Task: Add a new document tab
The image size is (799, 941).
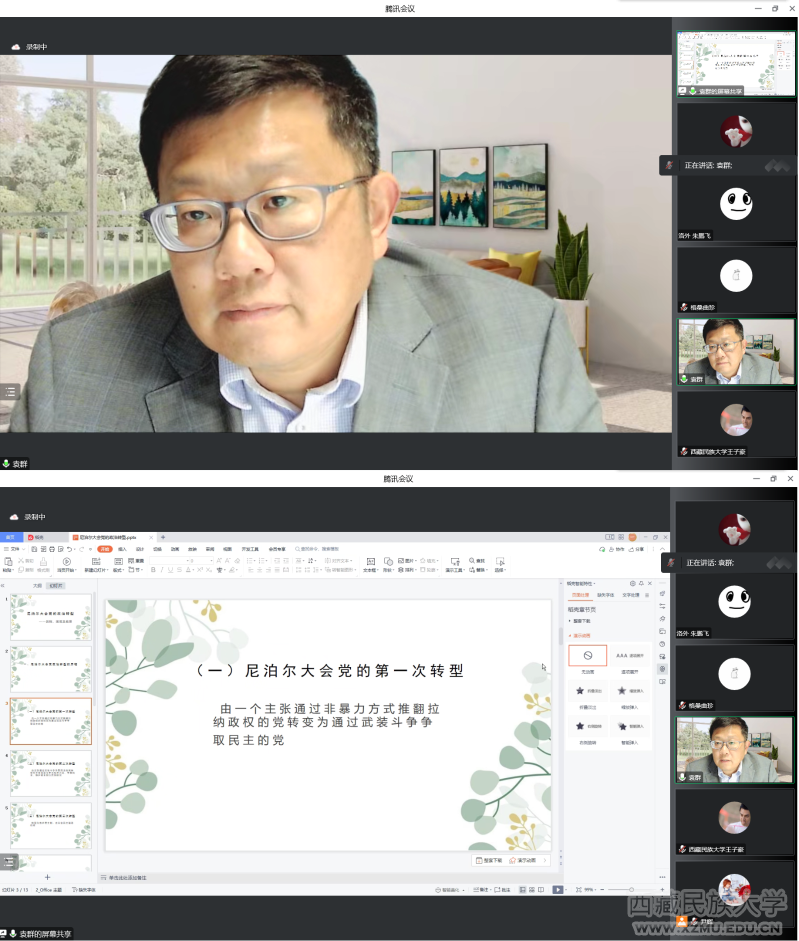Action: point(163,537)
